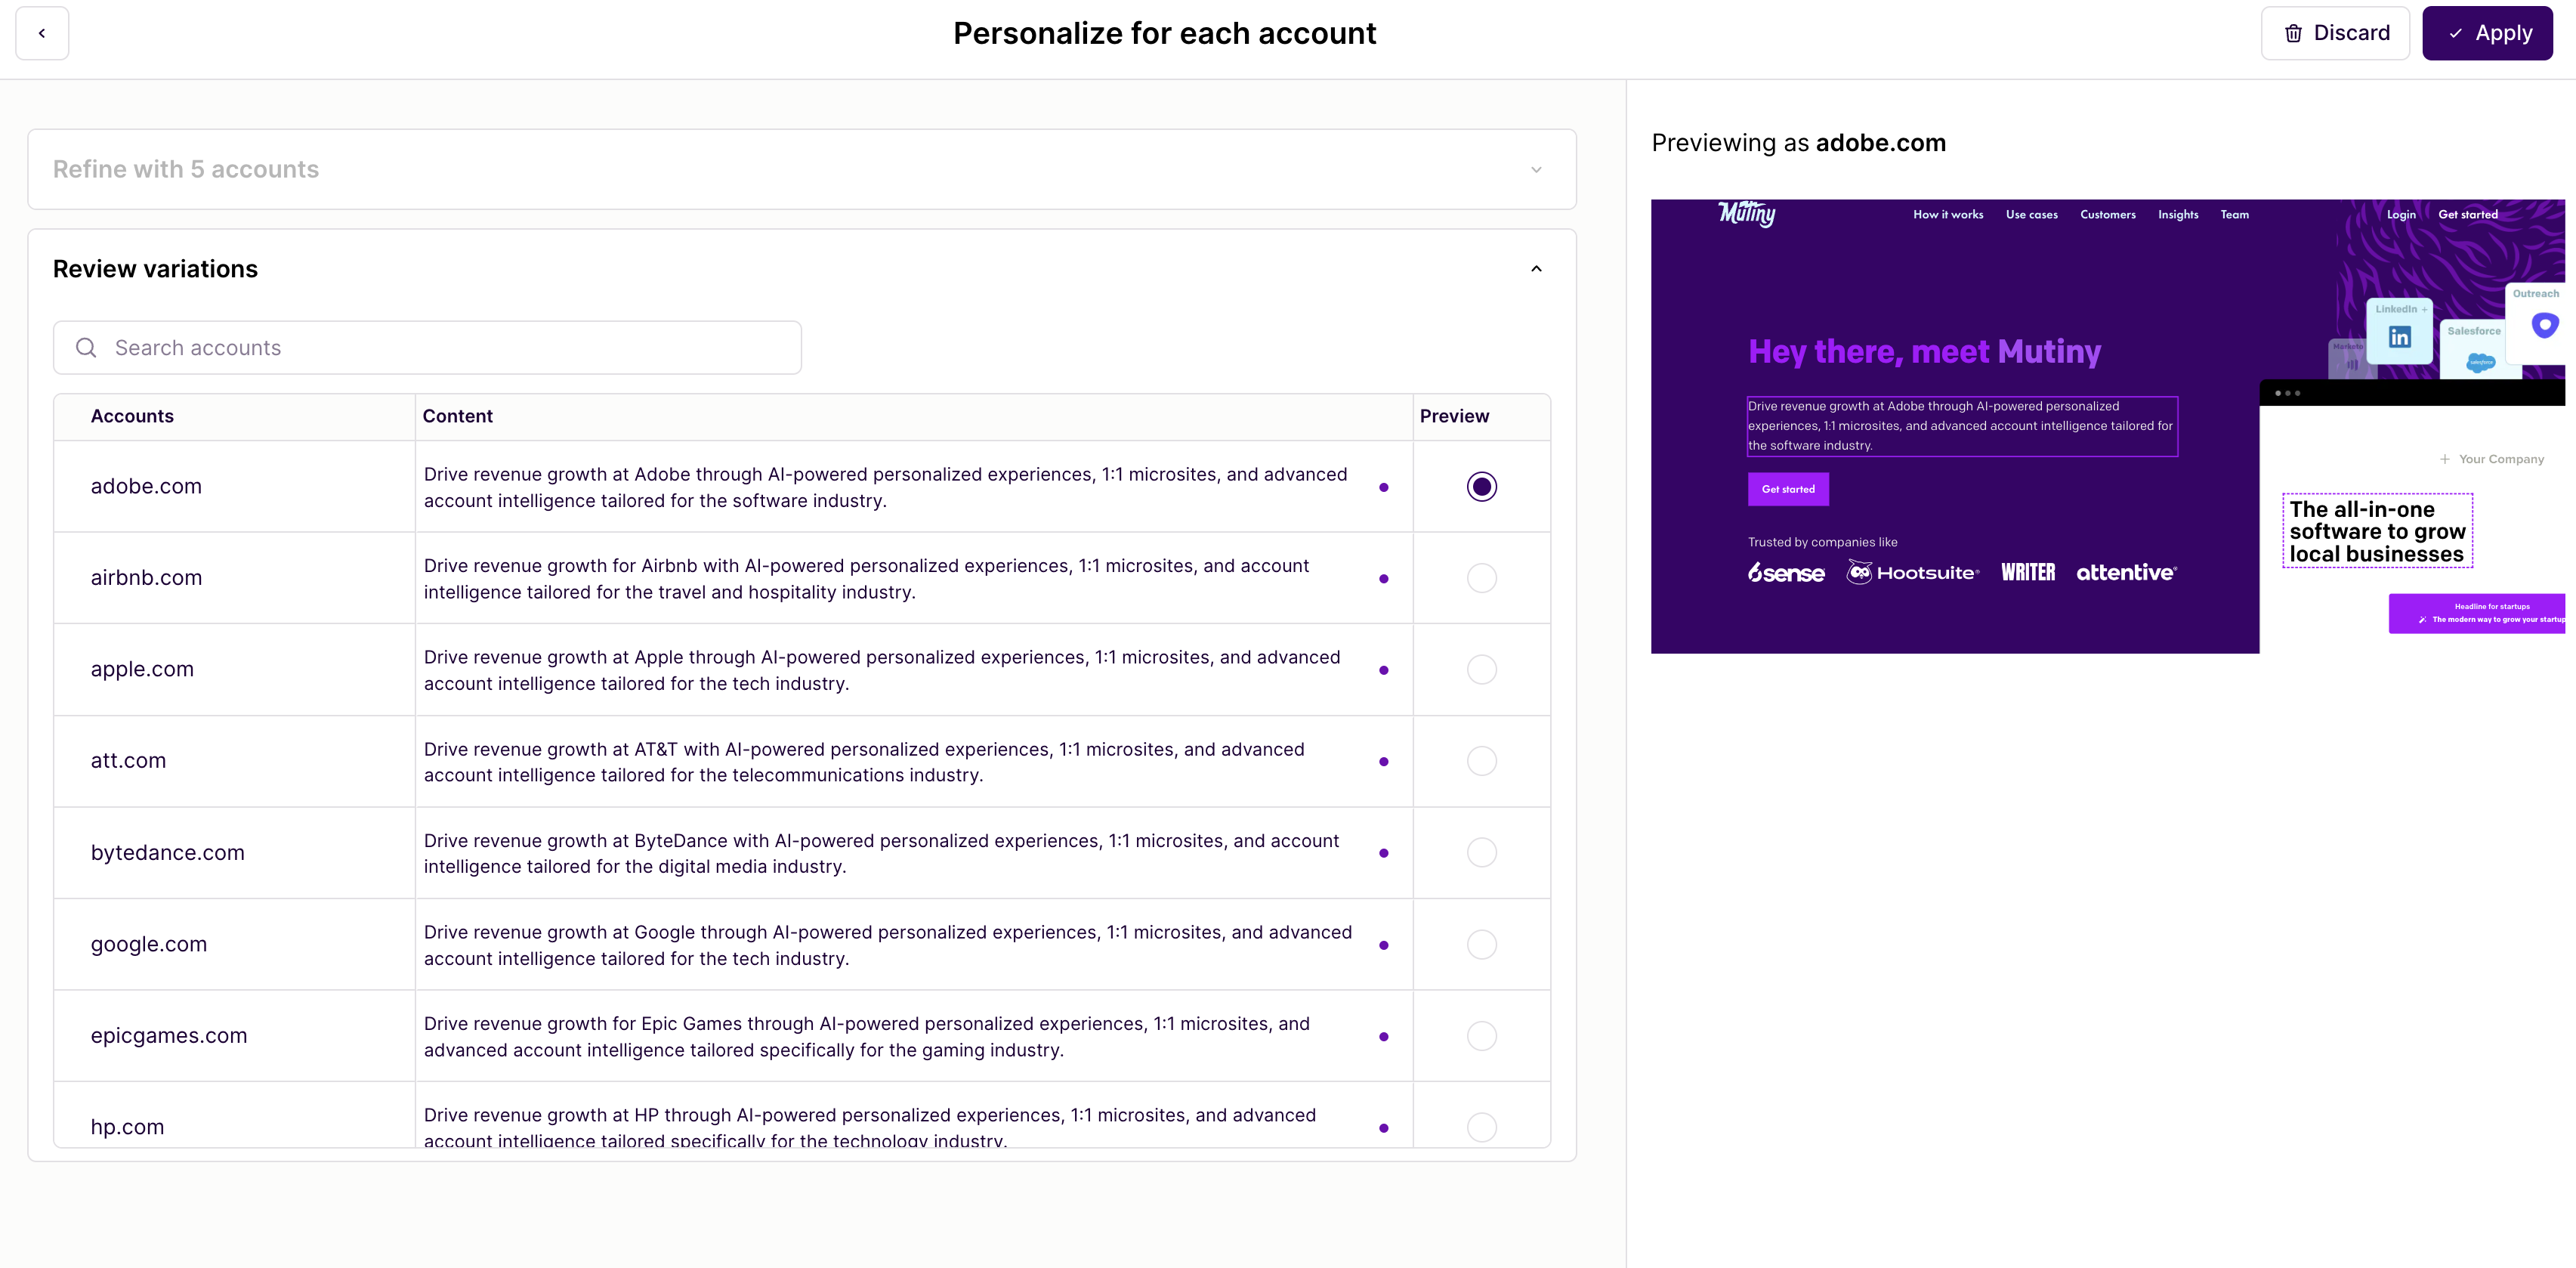Click the Hey there, meet Mutiny headline

[1924, 352]
